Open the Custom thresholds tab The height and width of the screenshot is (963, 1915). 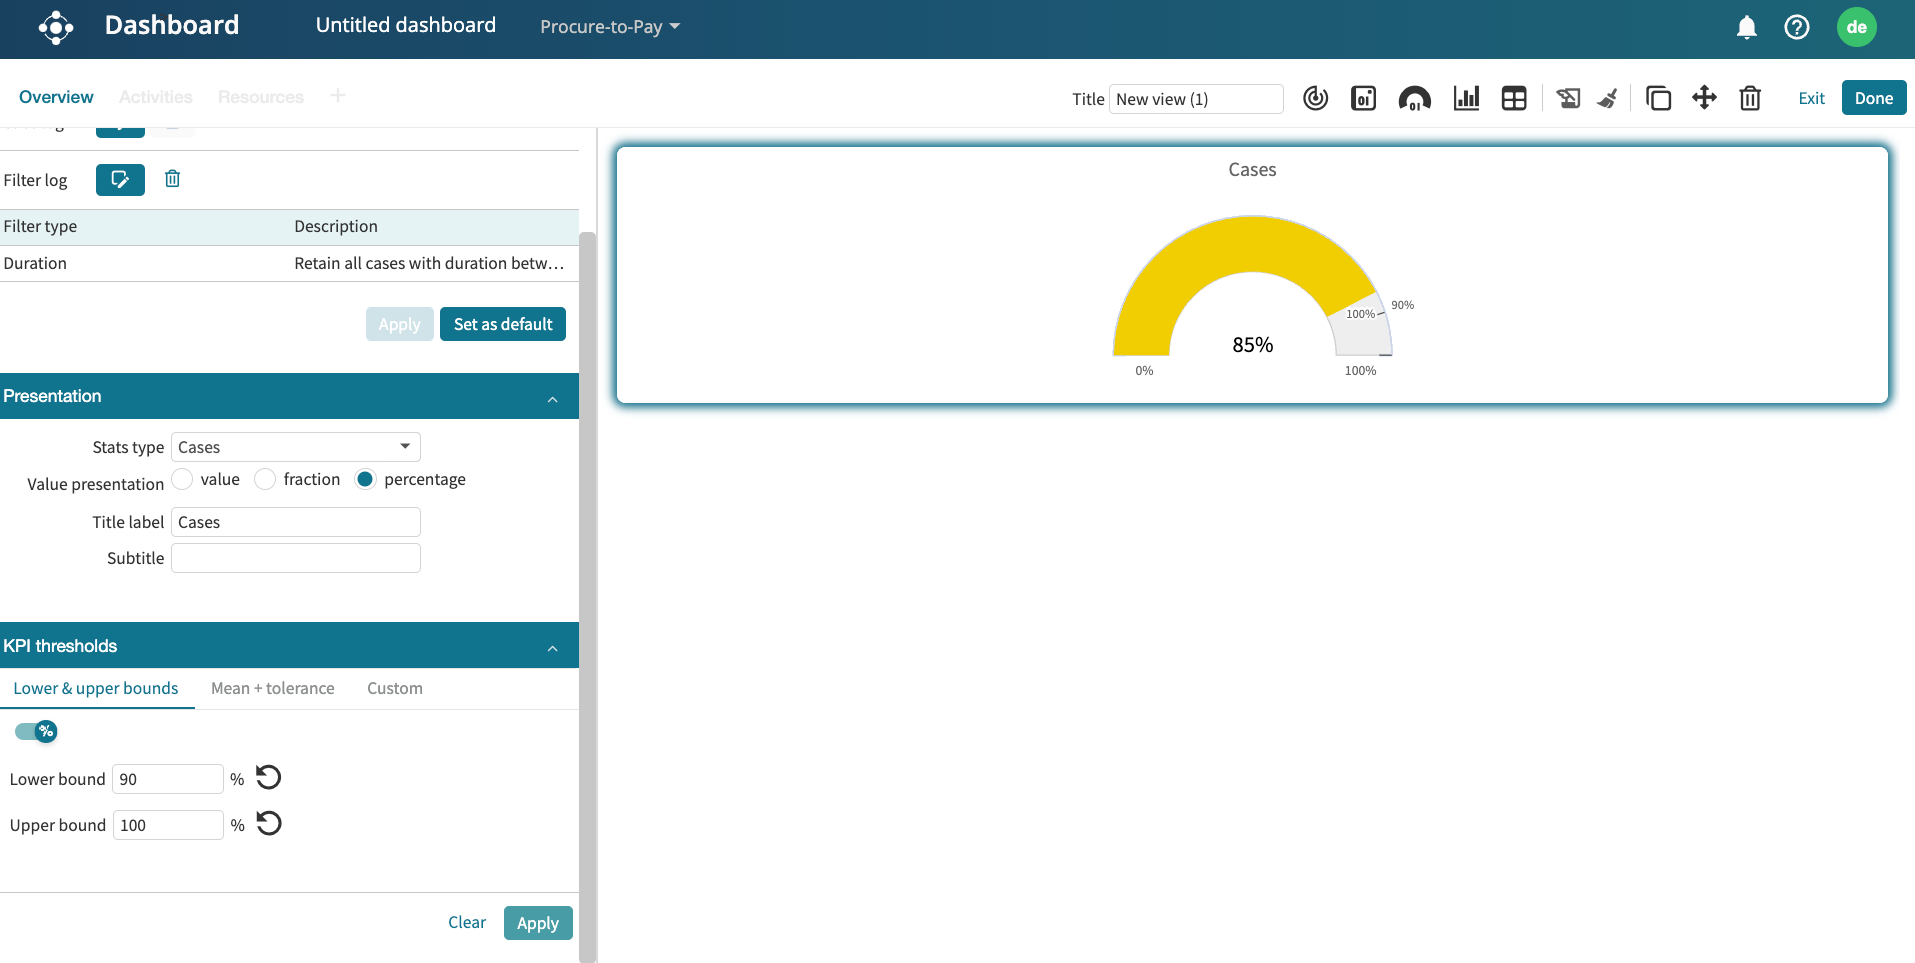point(394,688)
